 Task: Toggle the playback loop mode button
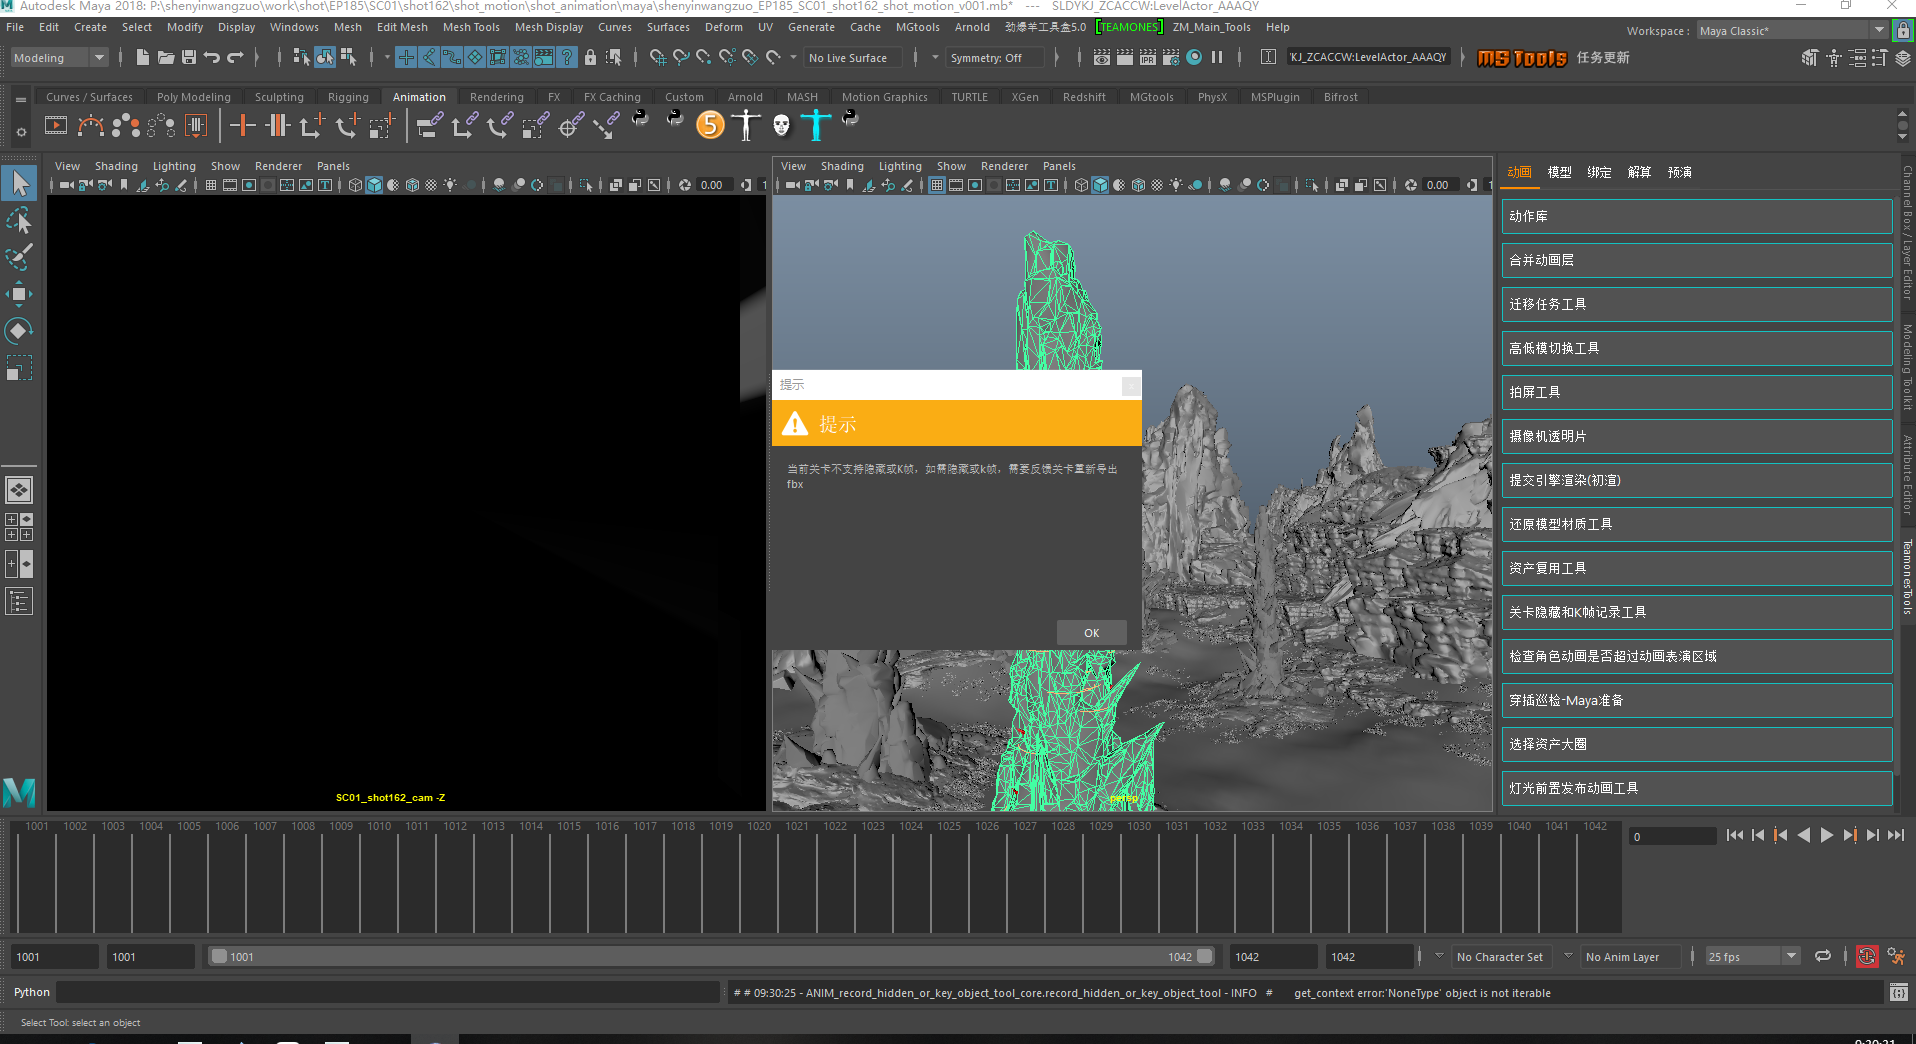click(1823, 957)
